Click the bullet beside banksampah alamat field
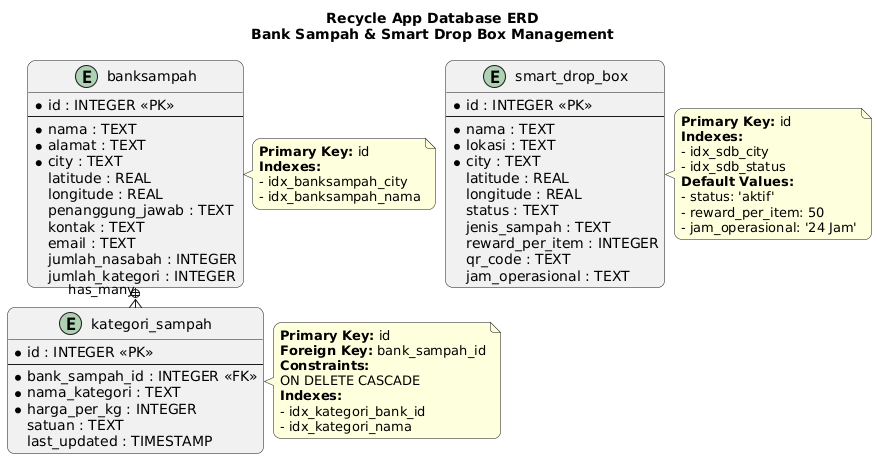This screenshot has width=877, height=459. point(38,145)
